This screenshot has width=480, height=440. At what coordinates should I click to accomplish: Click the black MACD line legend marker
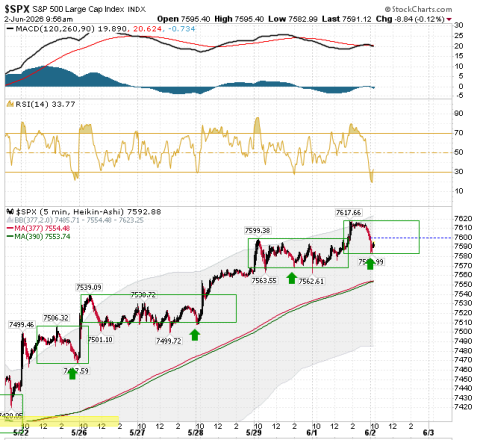pyautogui.click(x=10, y=29)
